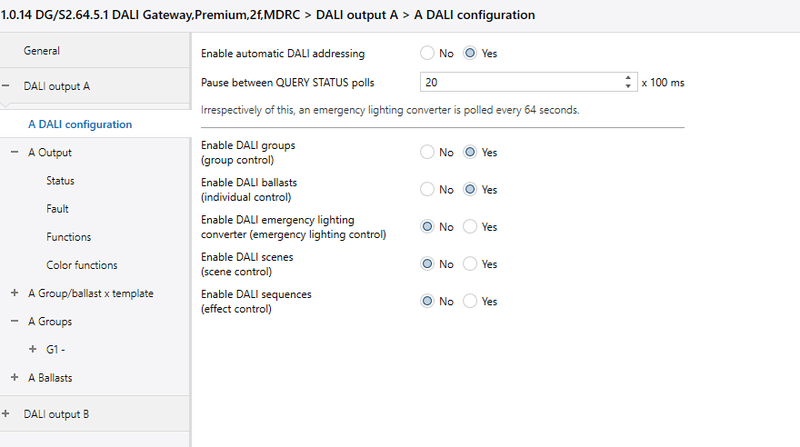
Task: Expand A Group/ballast x template node
Action: pyautogui.click(x=14, y=293)
